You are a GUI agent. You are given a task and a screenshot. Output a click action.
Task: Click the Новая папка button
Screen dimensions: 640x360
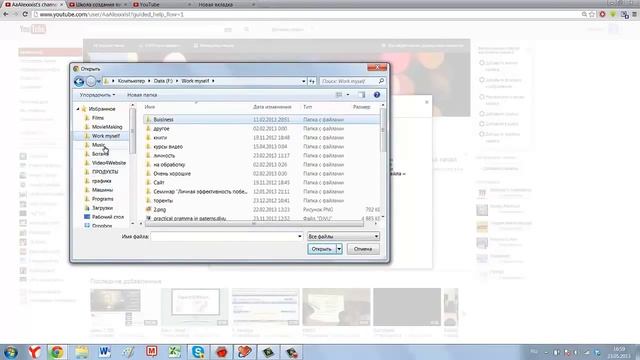(x=142, y=95)
